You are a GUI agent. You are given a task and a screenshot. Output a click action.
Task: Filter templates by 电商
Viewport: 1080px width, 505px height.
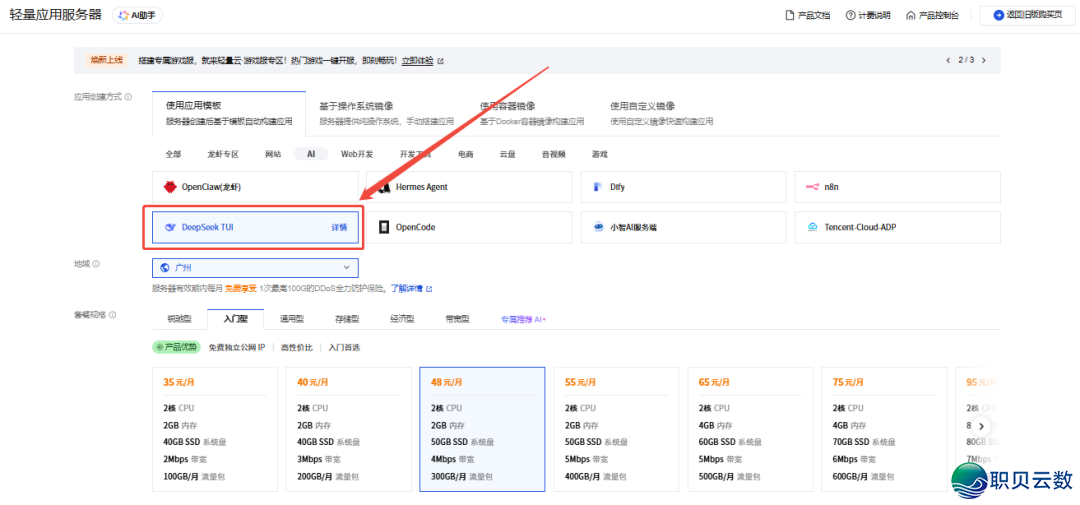point(466,154)
